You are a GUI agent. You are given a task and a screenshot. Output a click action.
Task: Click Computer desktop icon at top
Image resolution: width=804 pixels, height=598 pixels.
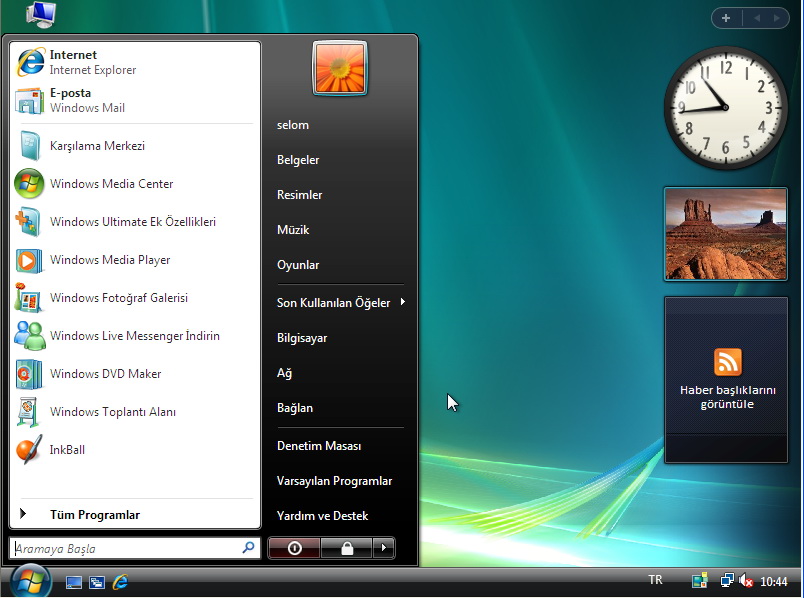pos(41,14)
